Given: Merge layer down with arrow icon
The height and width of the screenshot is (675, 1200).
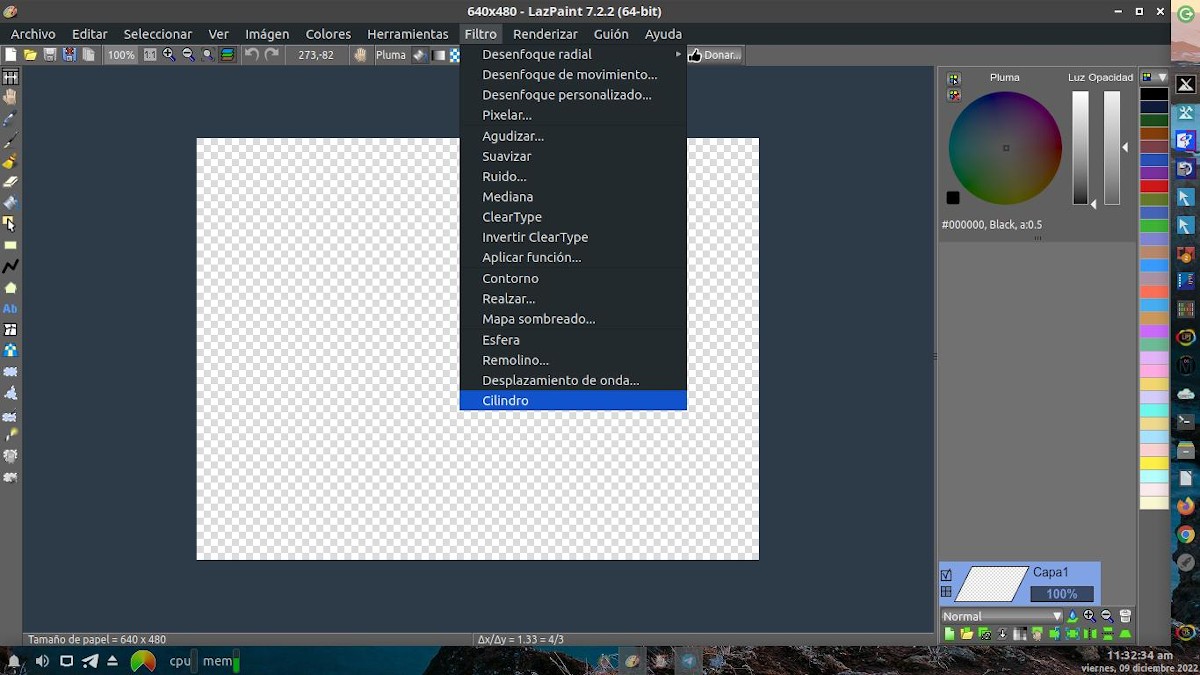Looking at the screenshot, I should point(1003,634).
